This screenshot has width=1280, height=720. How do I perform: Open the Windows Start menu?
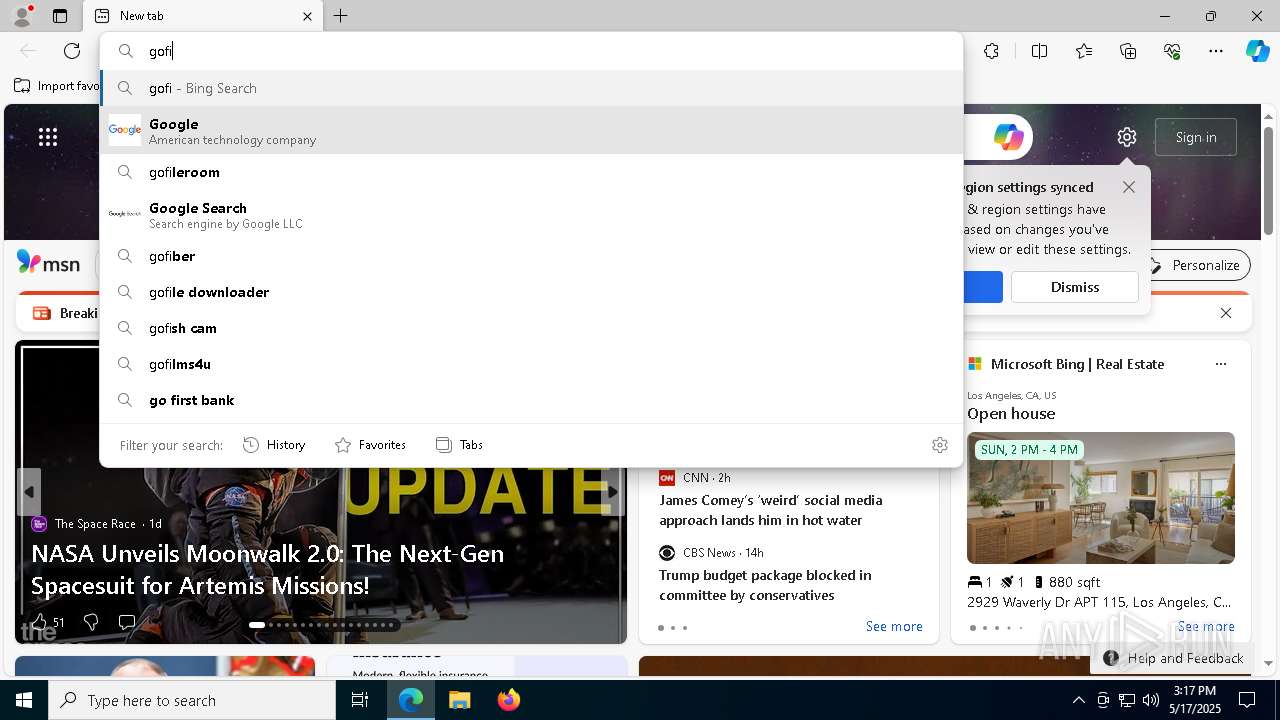(24, 700)
